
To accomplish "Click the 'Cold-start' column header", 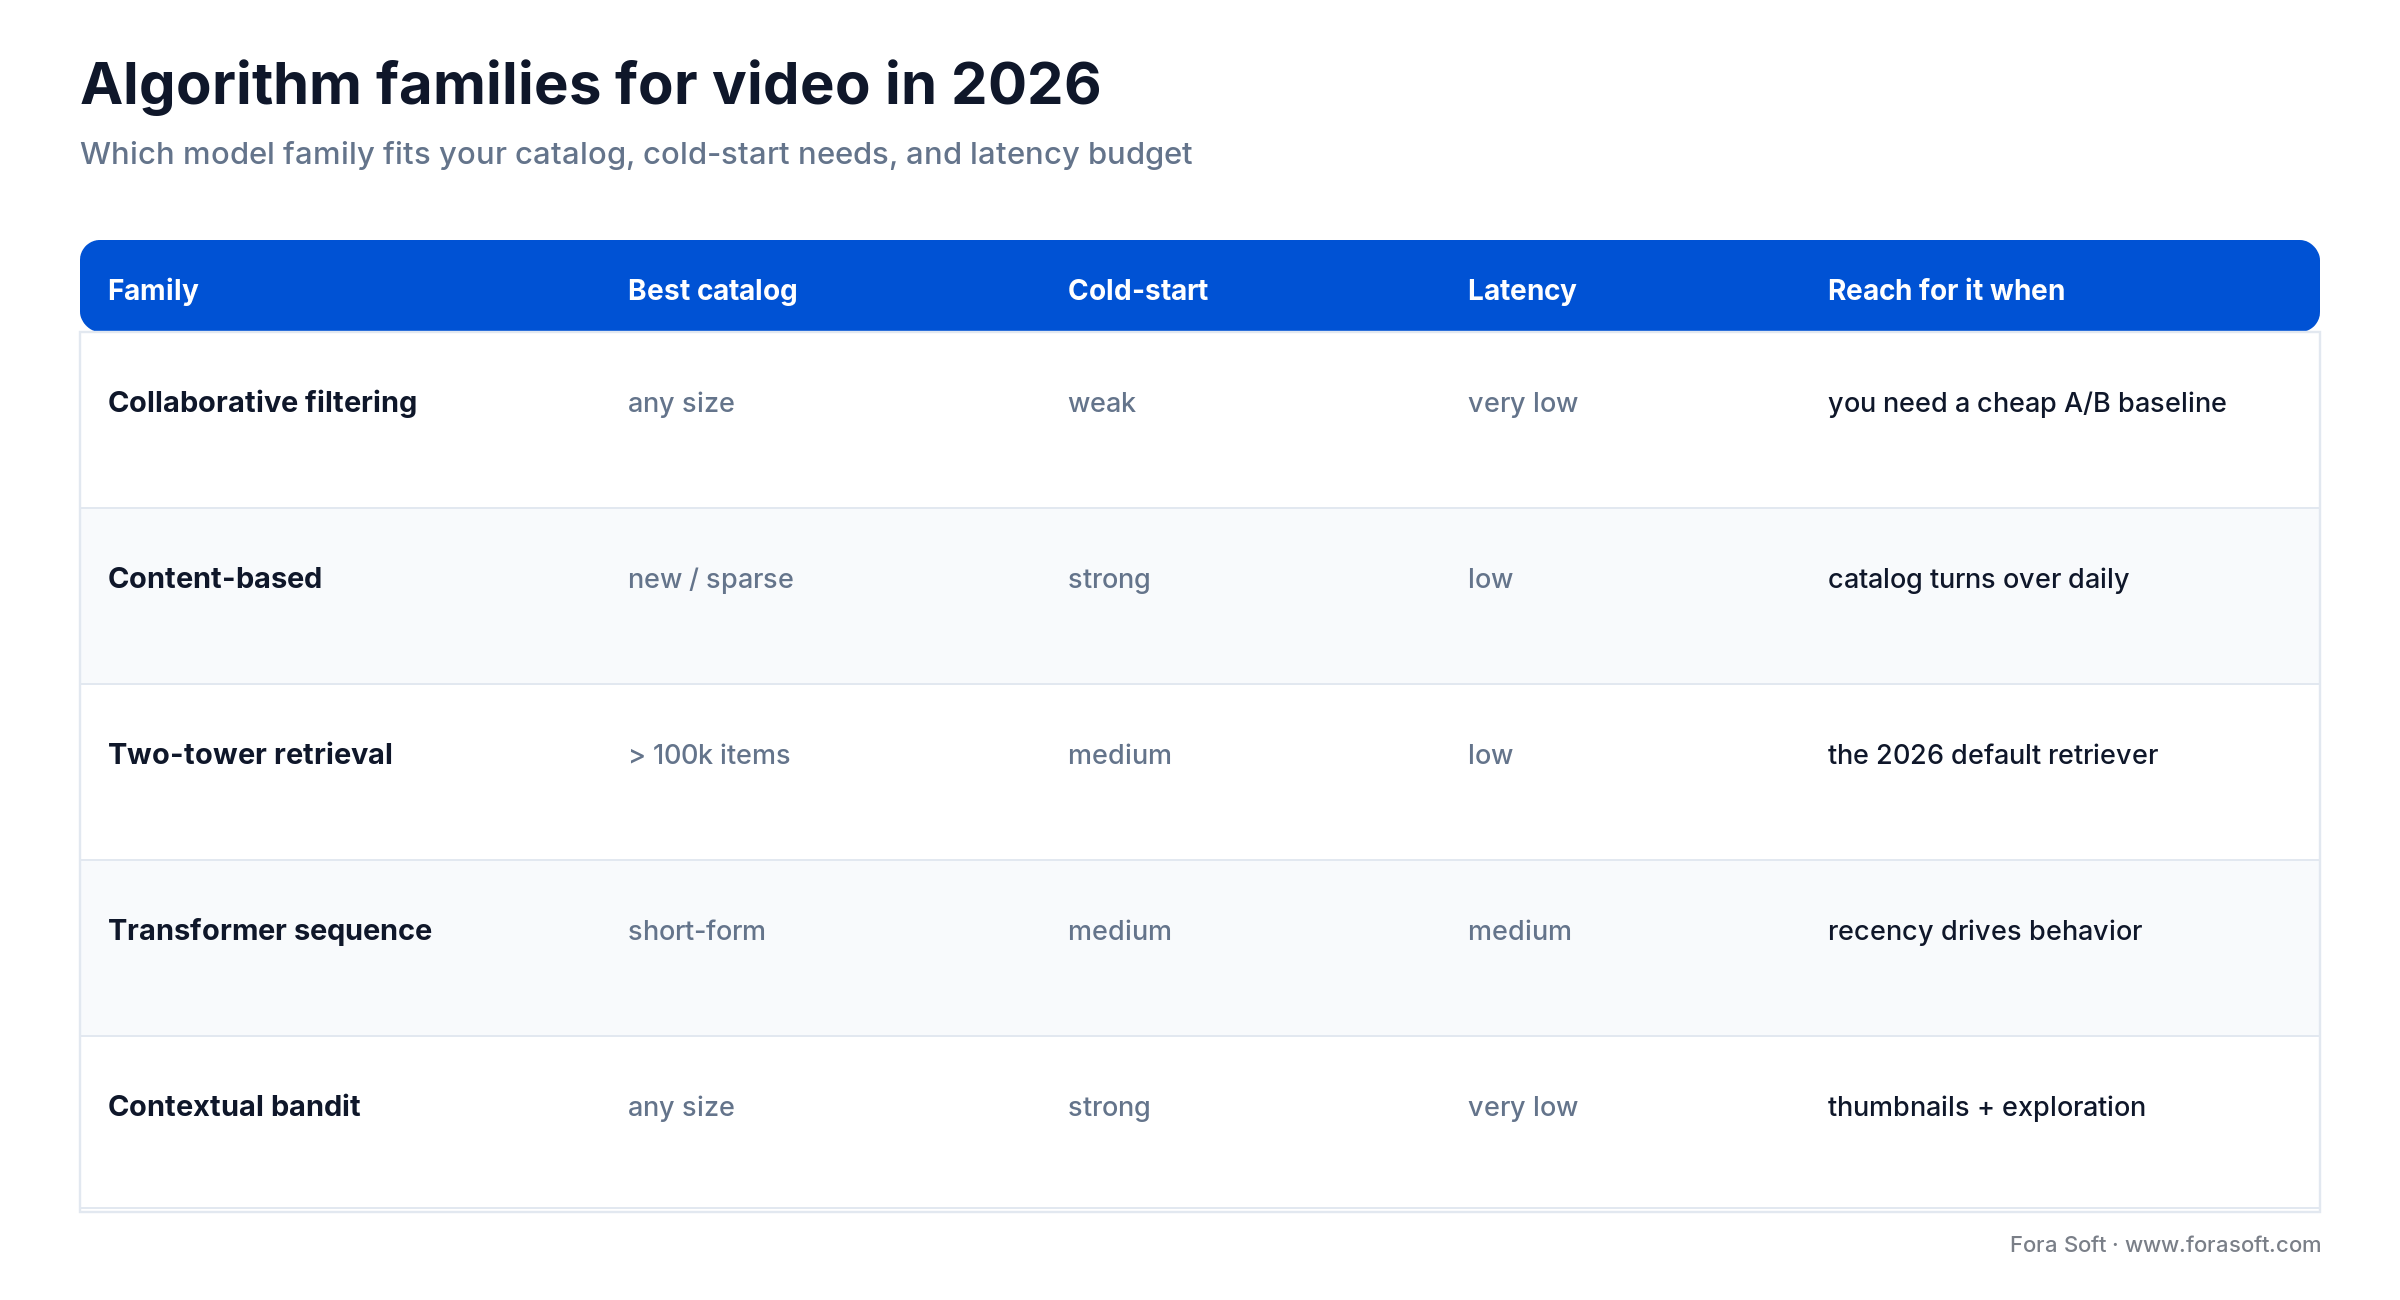I will tap(1138, 290).
